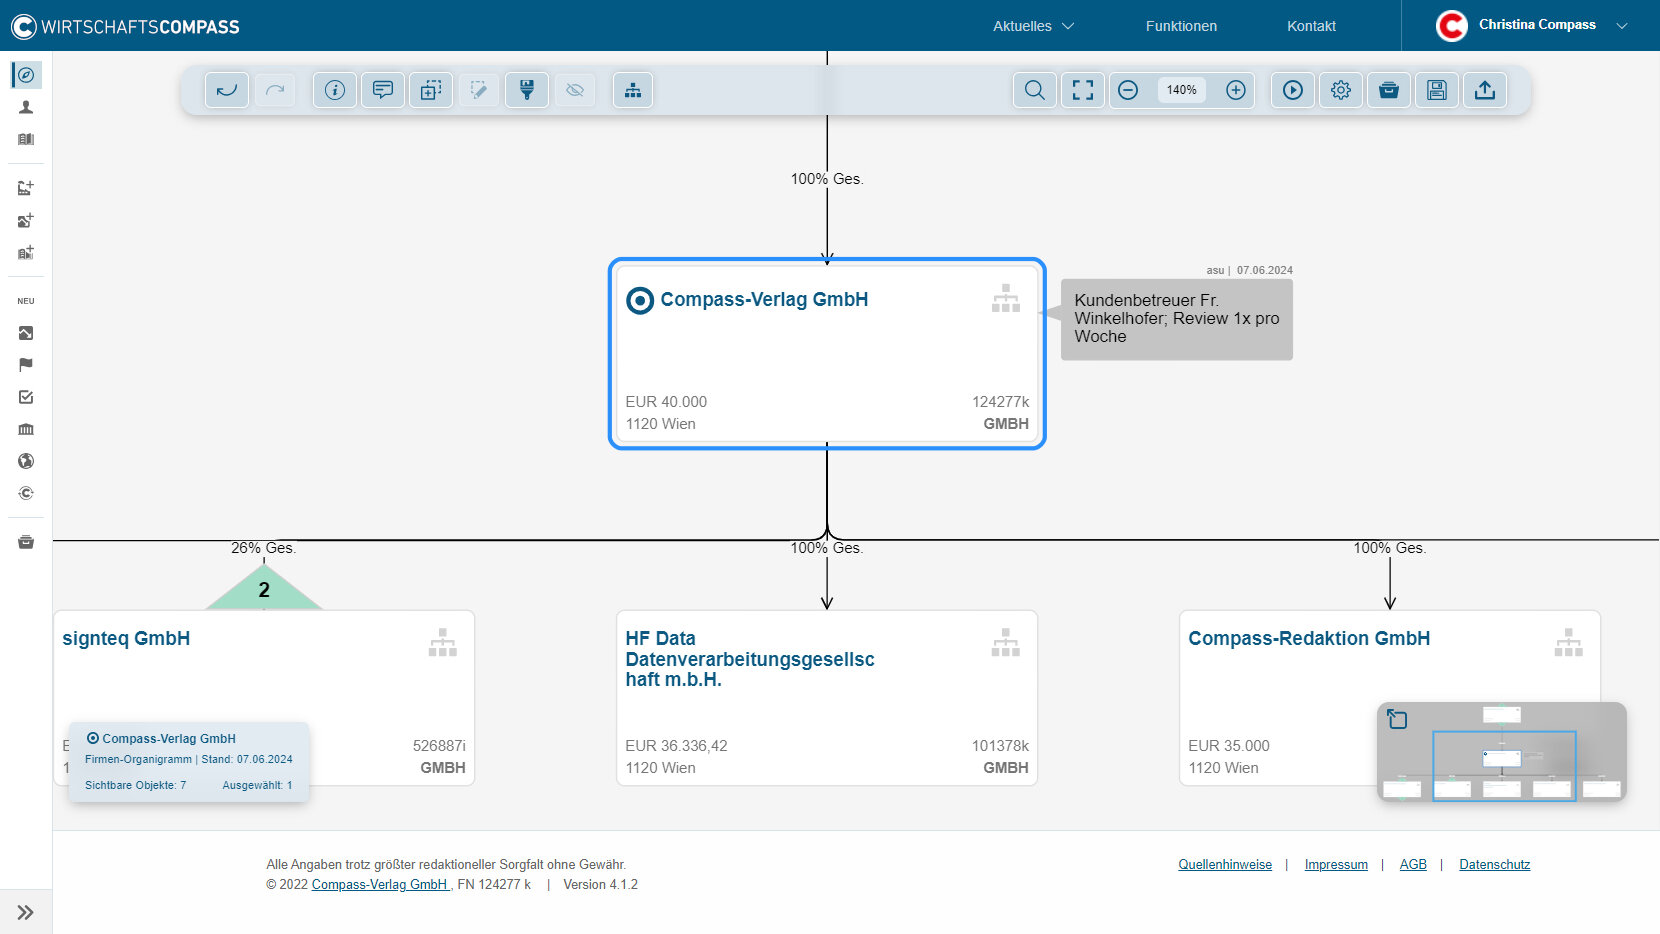Switch to fullscreen view
The height and width of the screenshot is (934, 1660).
click(x=1083, y=90)
